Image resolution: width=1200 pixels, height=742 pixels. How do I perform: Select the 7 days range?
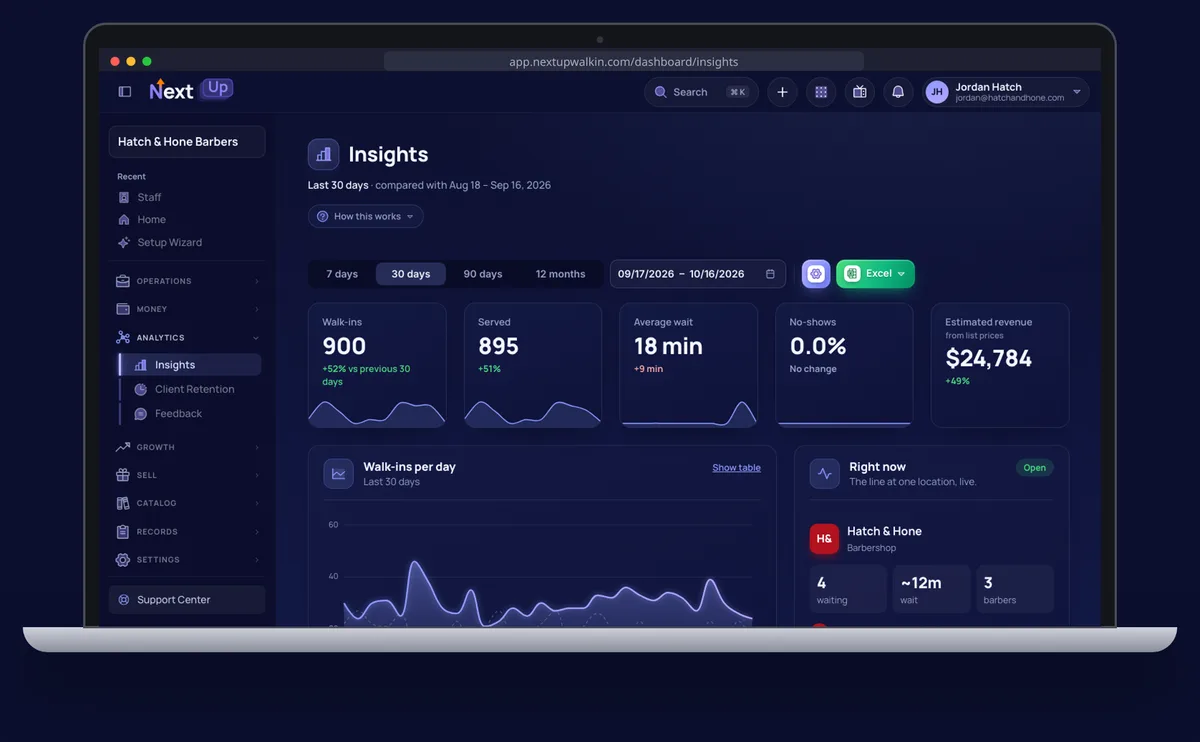coord(342,274)
